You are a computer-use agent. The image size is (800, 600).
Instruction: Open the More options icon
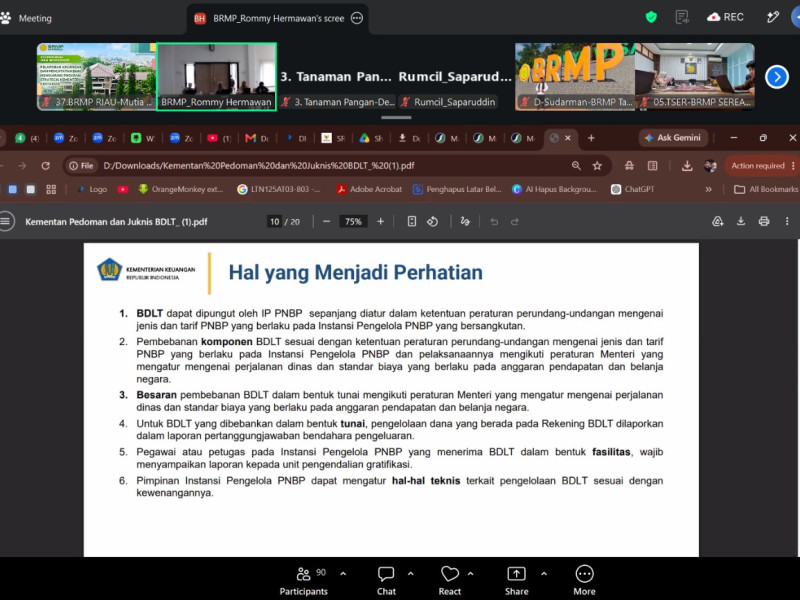point(584,574)
